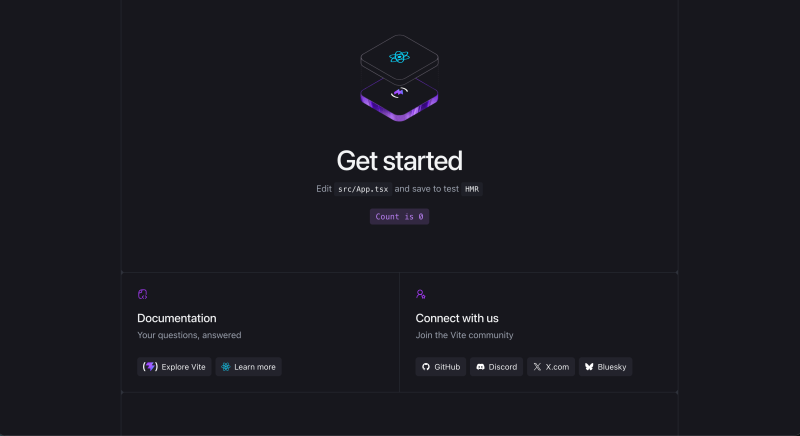Open the Explore Vite link
The width and height of the screenshot is (800, 436).
[174, 367]
